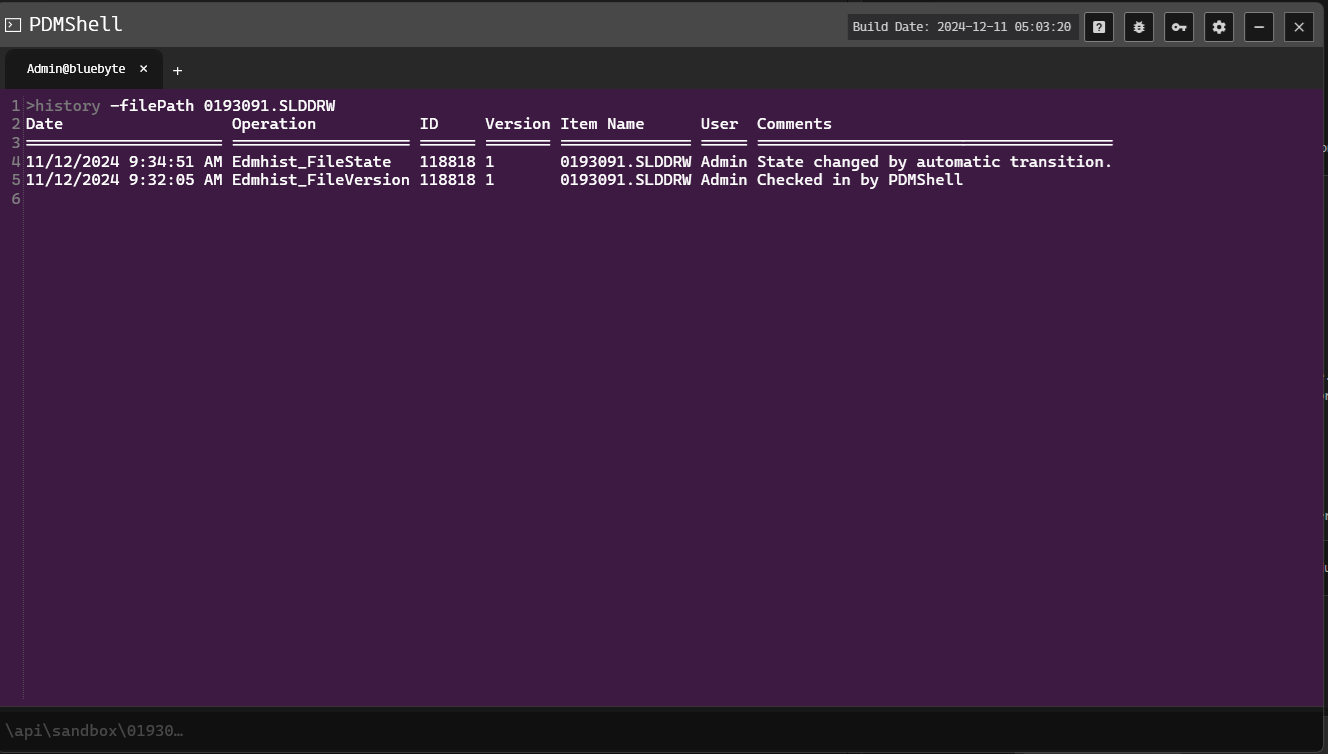This screenshot has width=1328, height=754.
Task: Click the sandbox path in the status bar
Action: pos(95,730)
